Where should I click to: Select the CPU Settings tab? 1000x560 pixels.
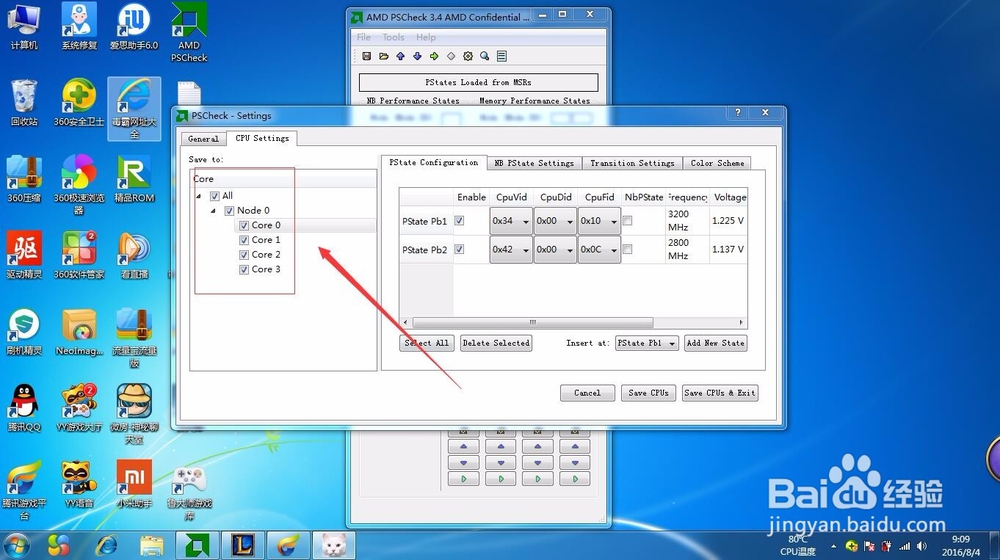coord(262,138)
